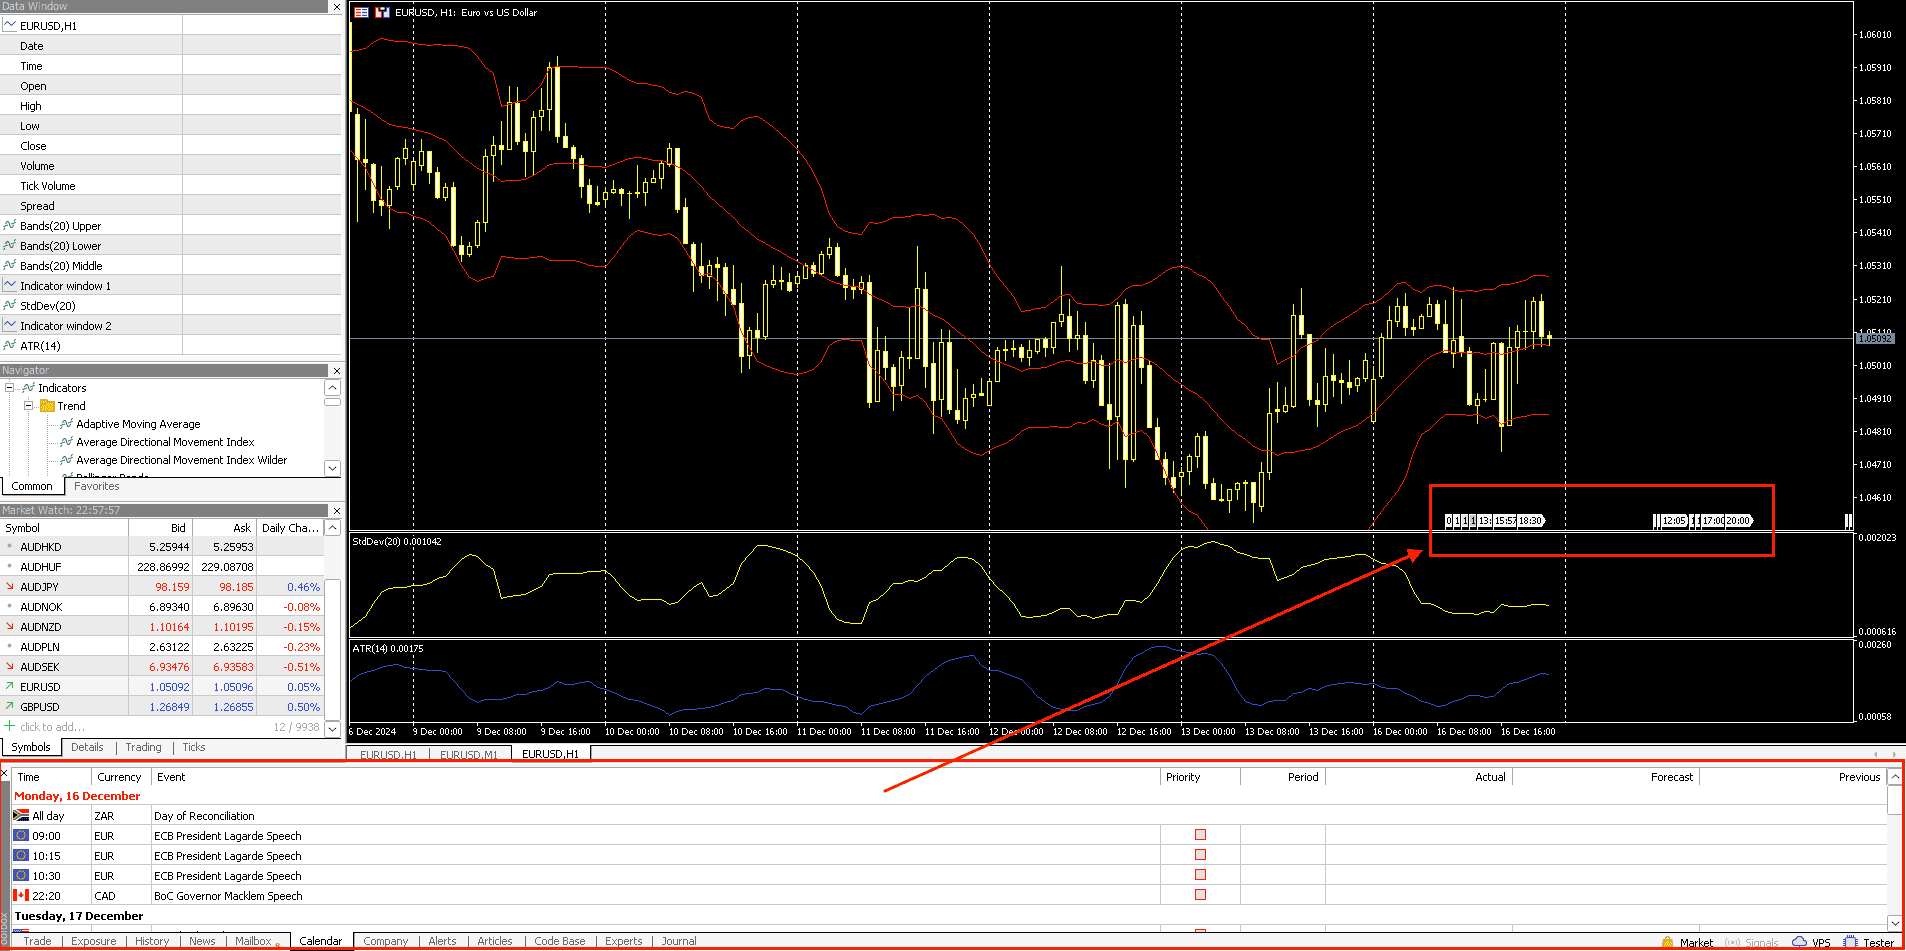Click the Previous button in the calendar
1906x951 pixels.
pos(1858,776)
